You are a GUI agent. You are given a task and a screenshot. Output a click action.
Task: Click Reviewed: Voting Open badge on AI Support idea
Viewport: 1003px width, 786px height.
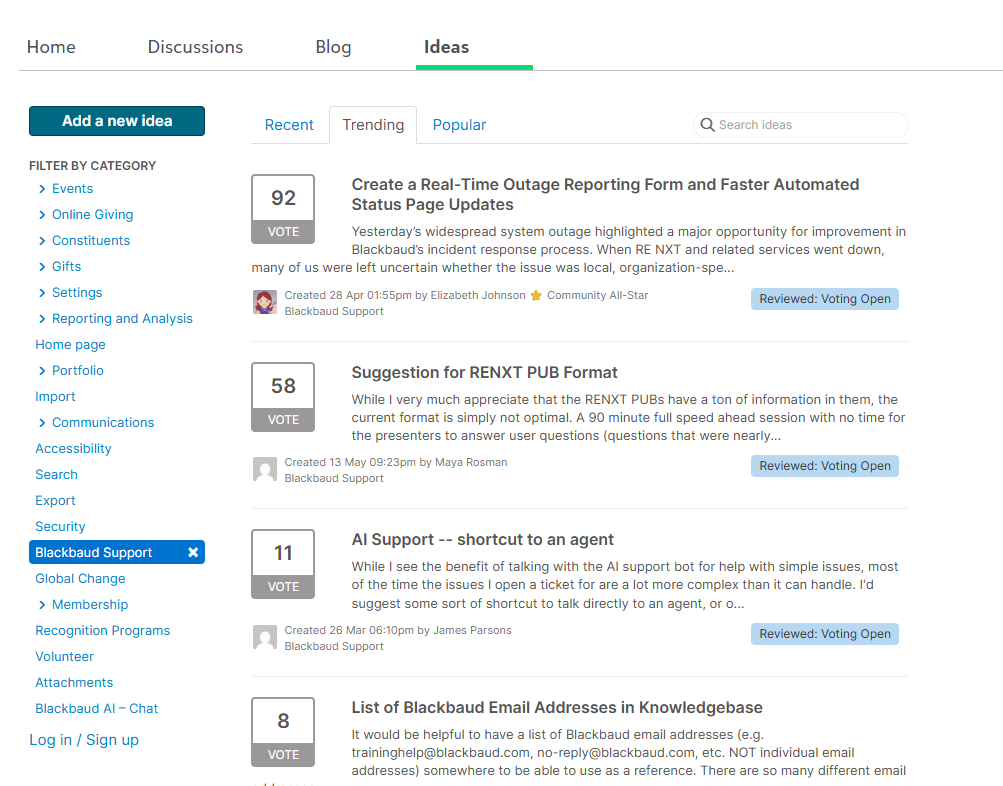[825, 634]
